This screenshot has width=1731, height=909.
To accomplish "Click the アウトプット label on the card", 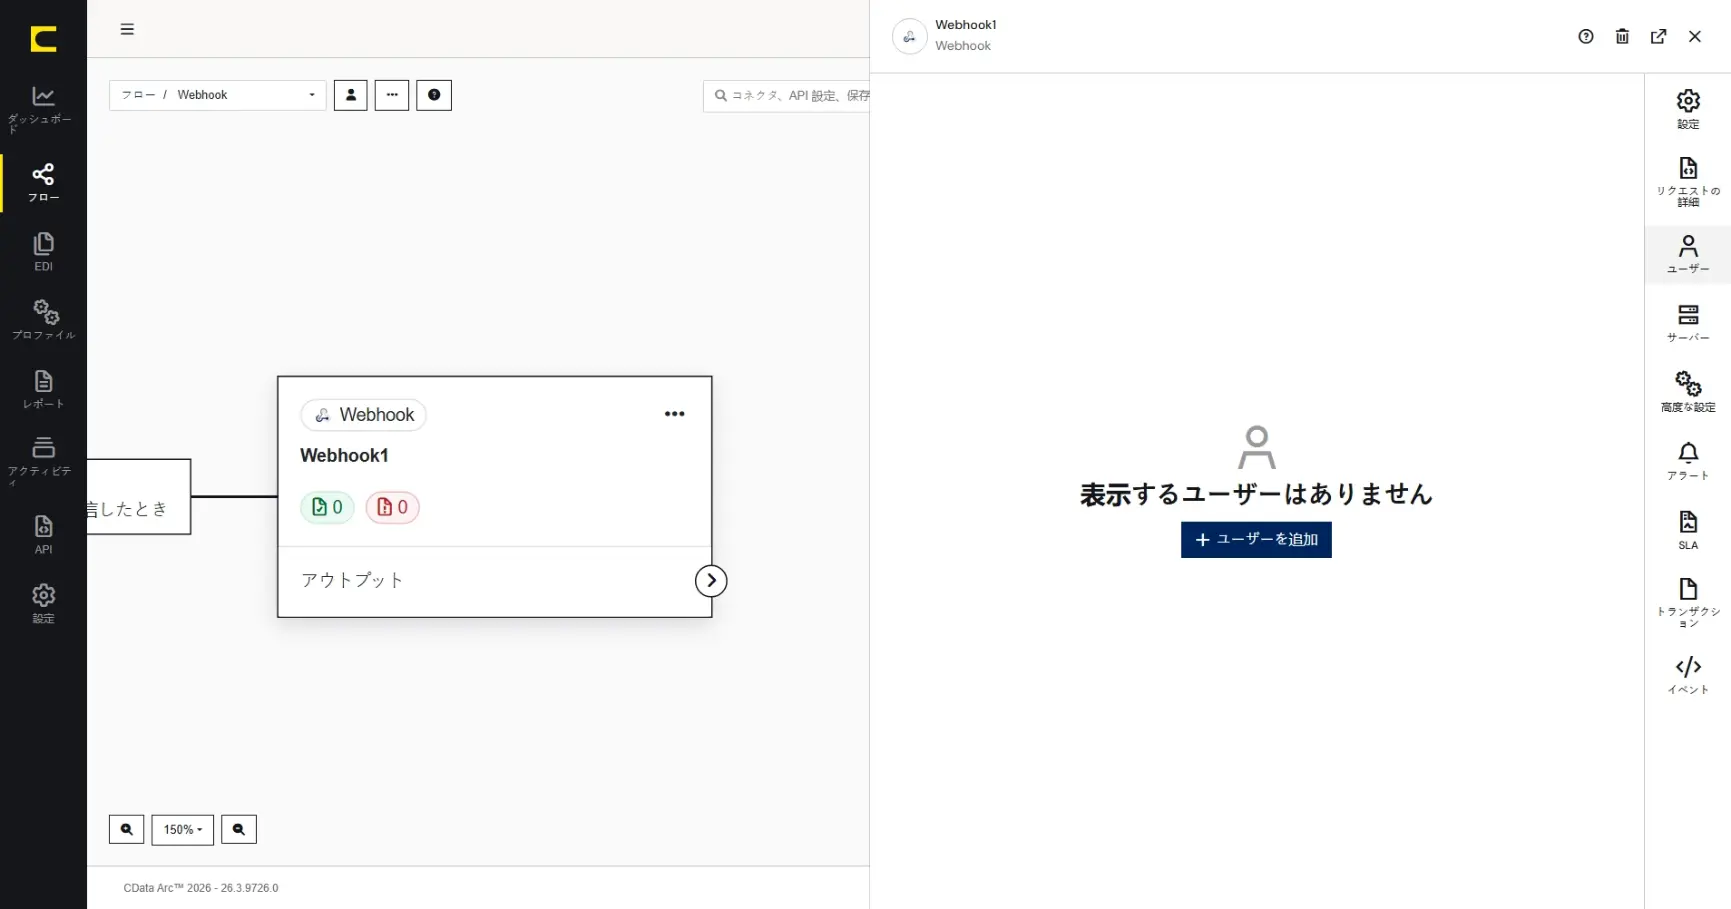I will point(352,580).
